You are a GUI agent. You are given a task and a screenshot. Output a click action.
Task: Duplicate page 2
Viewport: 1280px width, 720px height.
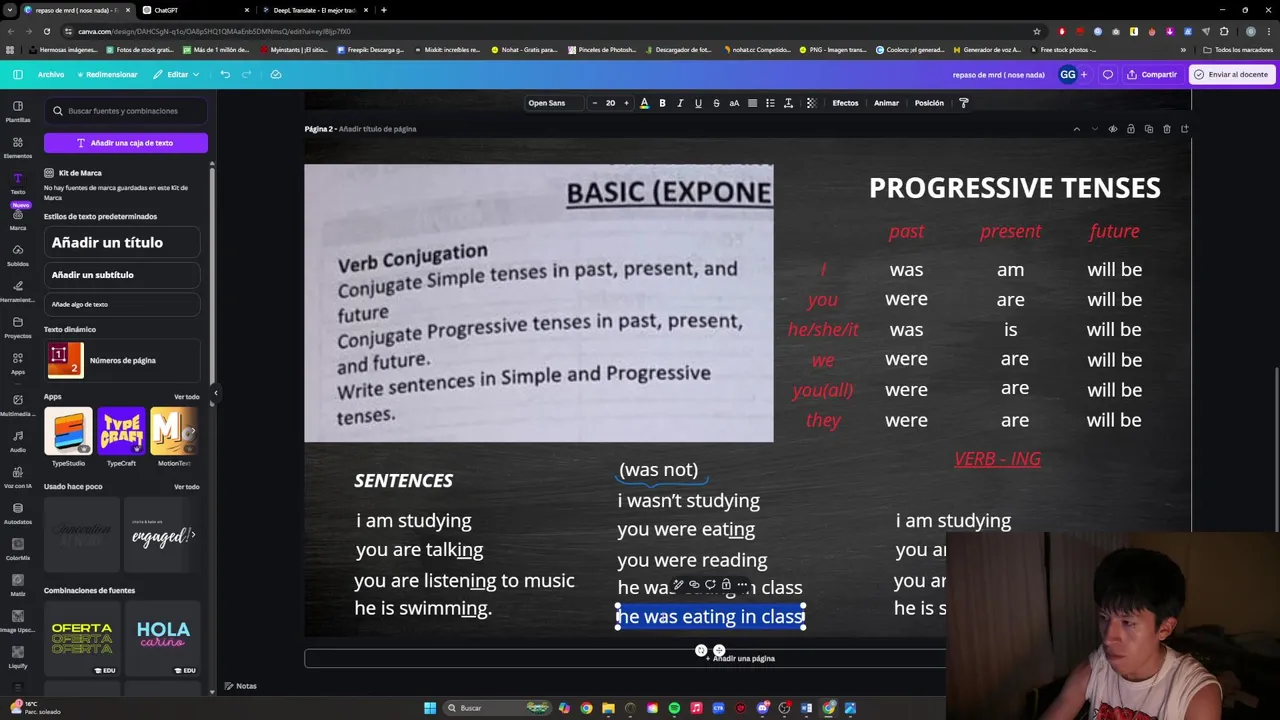pos(1149,129)
